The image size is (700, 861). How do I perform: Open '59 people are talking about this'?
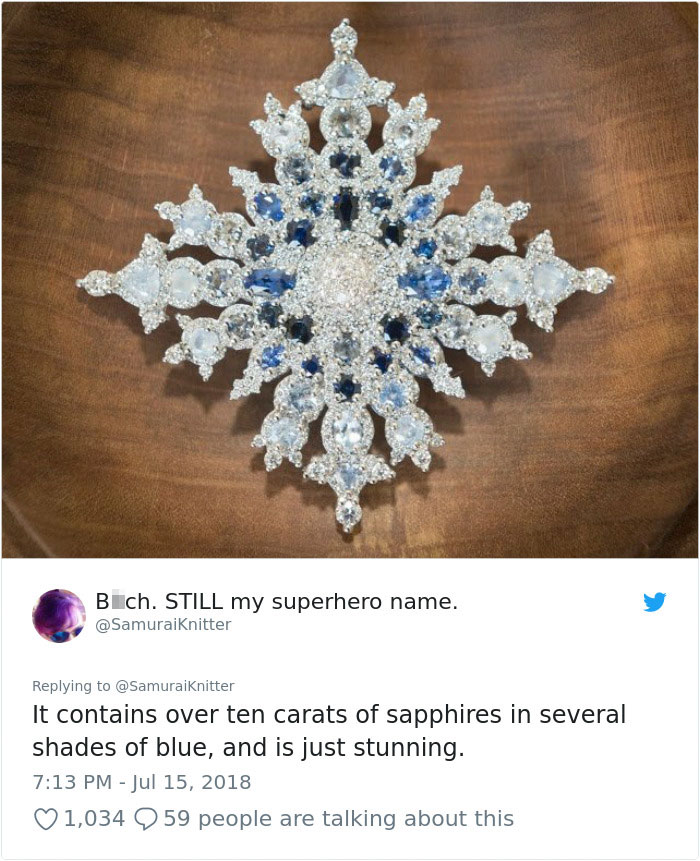click(338, 819)
